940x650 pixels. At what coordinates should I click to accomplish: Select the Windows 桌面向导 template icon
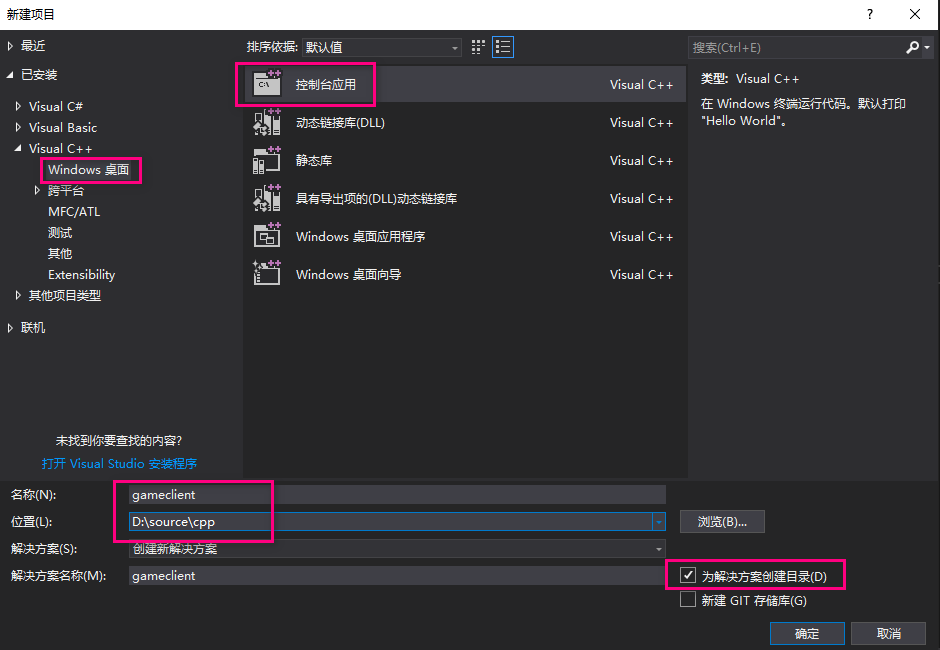[267, 274]
